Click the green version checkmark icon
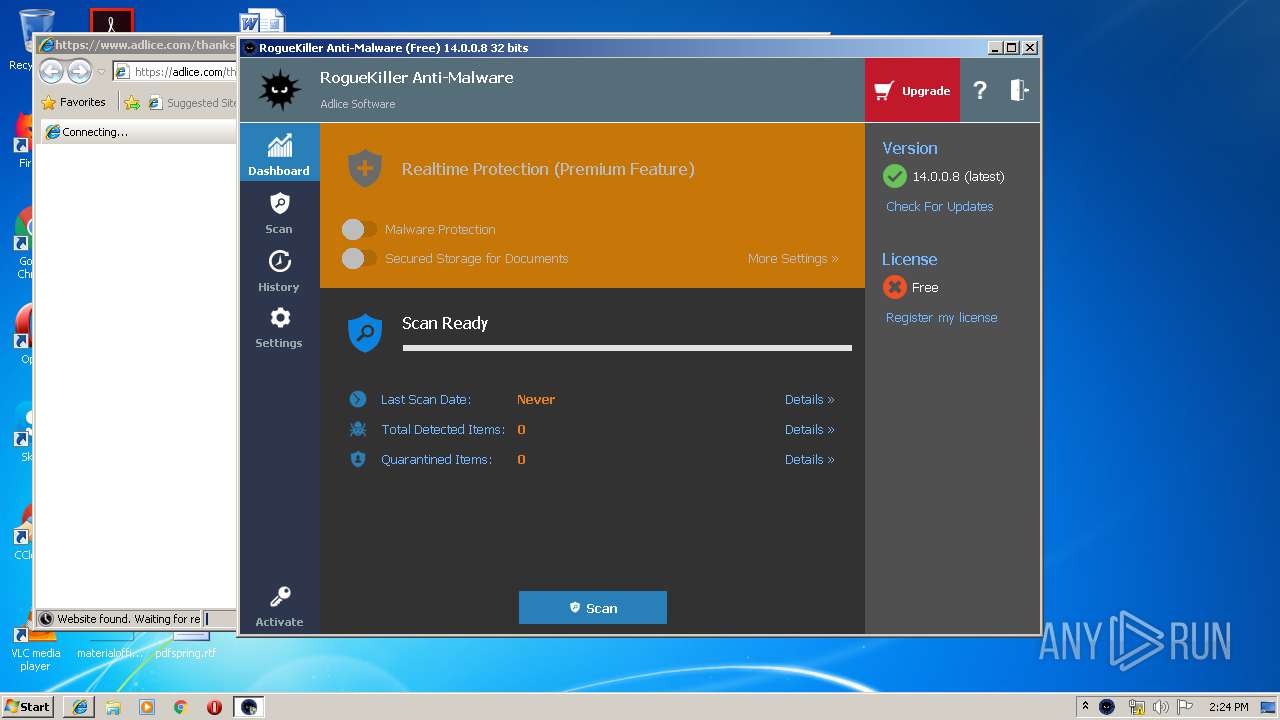The width and height of the screenshot is (1280, 720). pos(895,176)
